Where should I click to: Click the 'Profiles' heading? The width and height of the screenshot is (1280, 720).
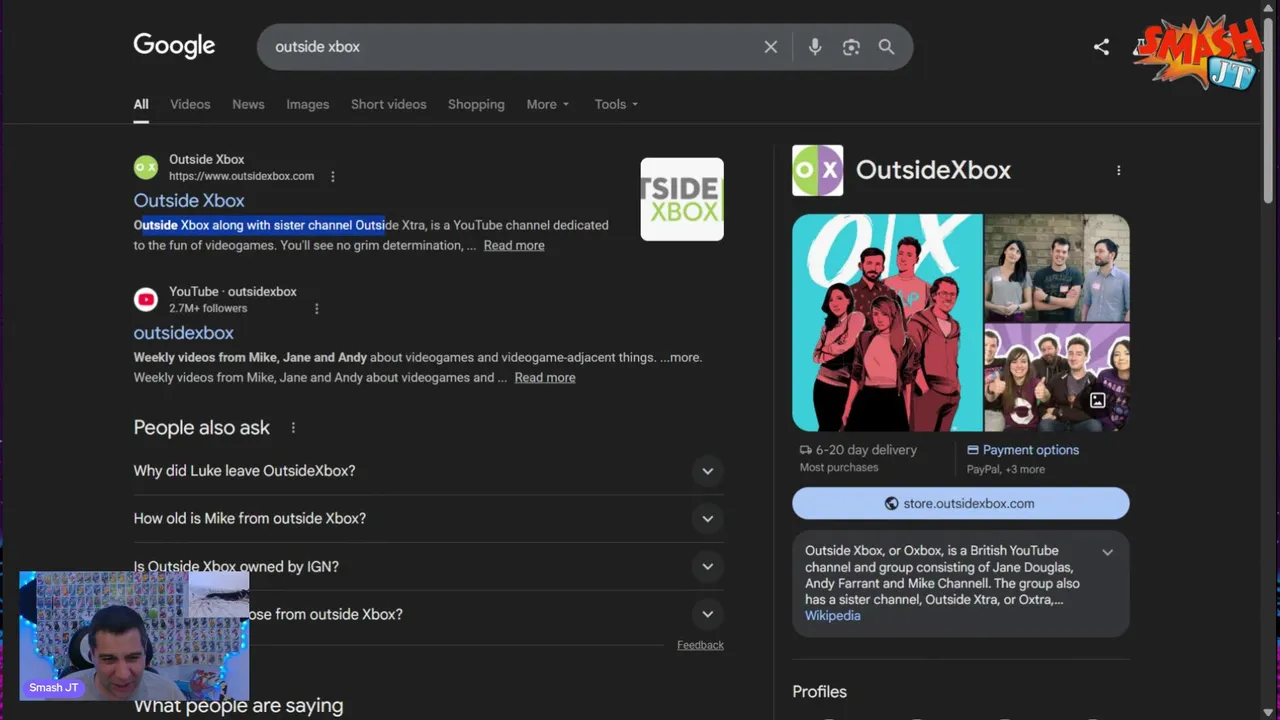coord(819,692)
